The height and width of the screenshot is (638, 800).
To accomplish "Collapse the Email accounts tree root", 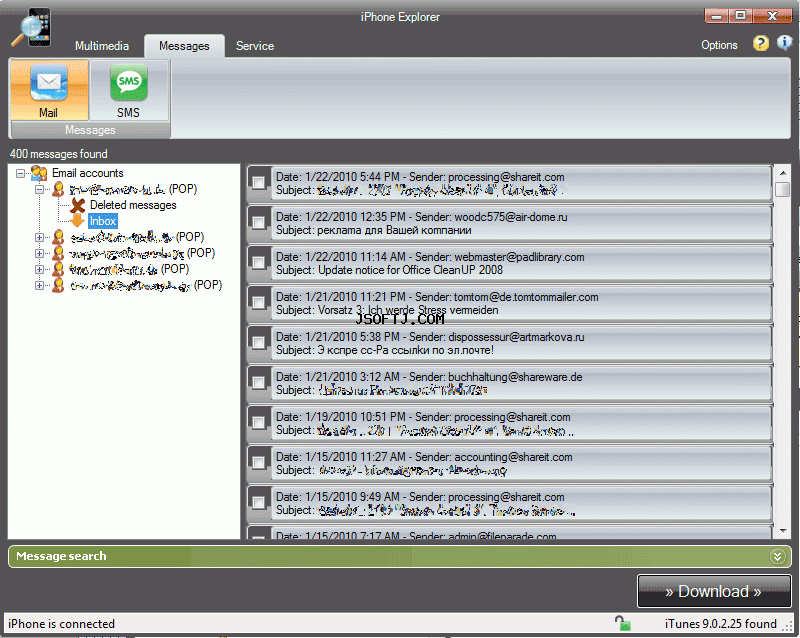I will tap(20, 174).
